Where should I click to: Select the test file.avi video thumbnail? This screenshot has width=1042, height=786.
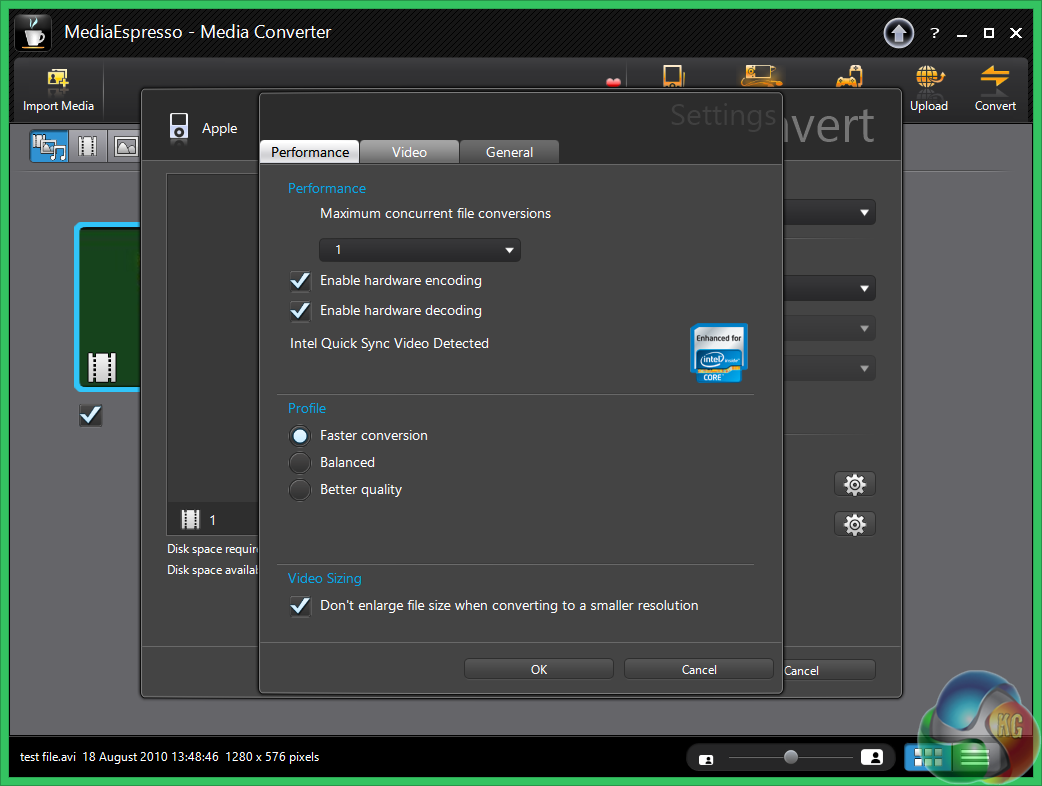pyautogui.click(x=108, y=308)
